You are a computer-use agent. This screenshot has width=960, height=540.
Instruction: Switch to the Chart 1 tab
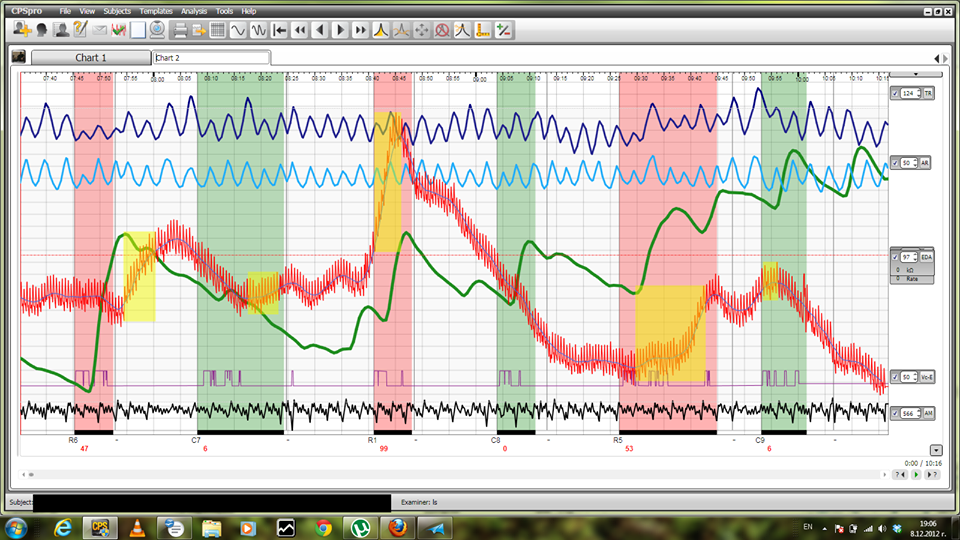pos(91,58)
